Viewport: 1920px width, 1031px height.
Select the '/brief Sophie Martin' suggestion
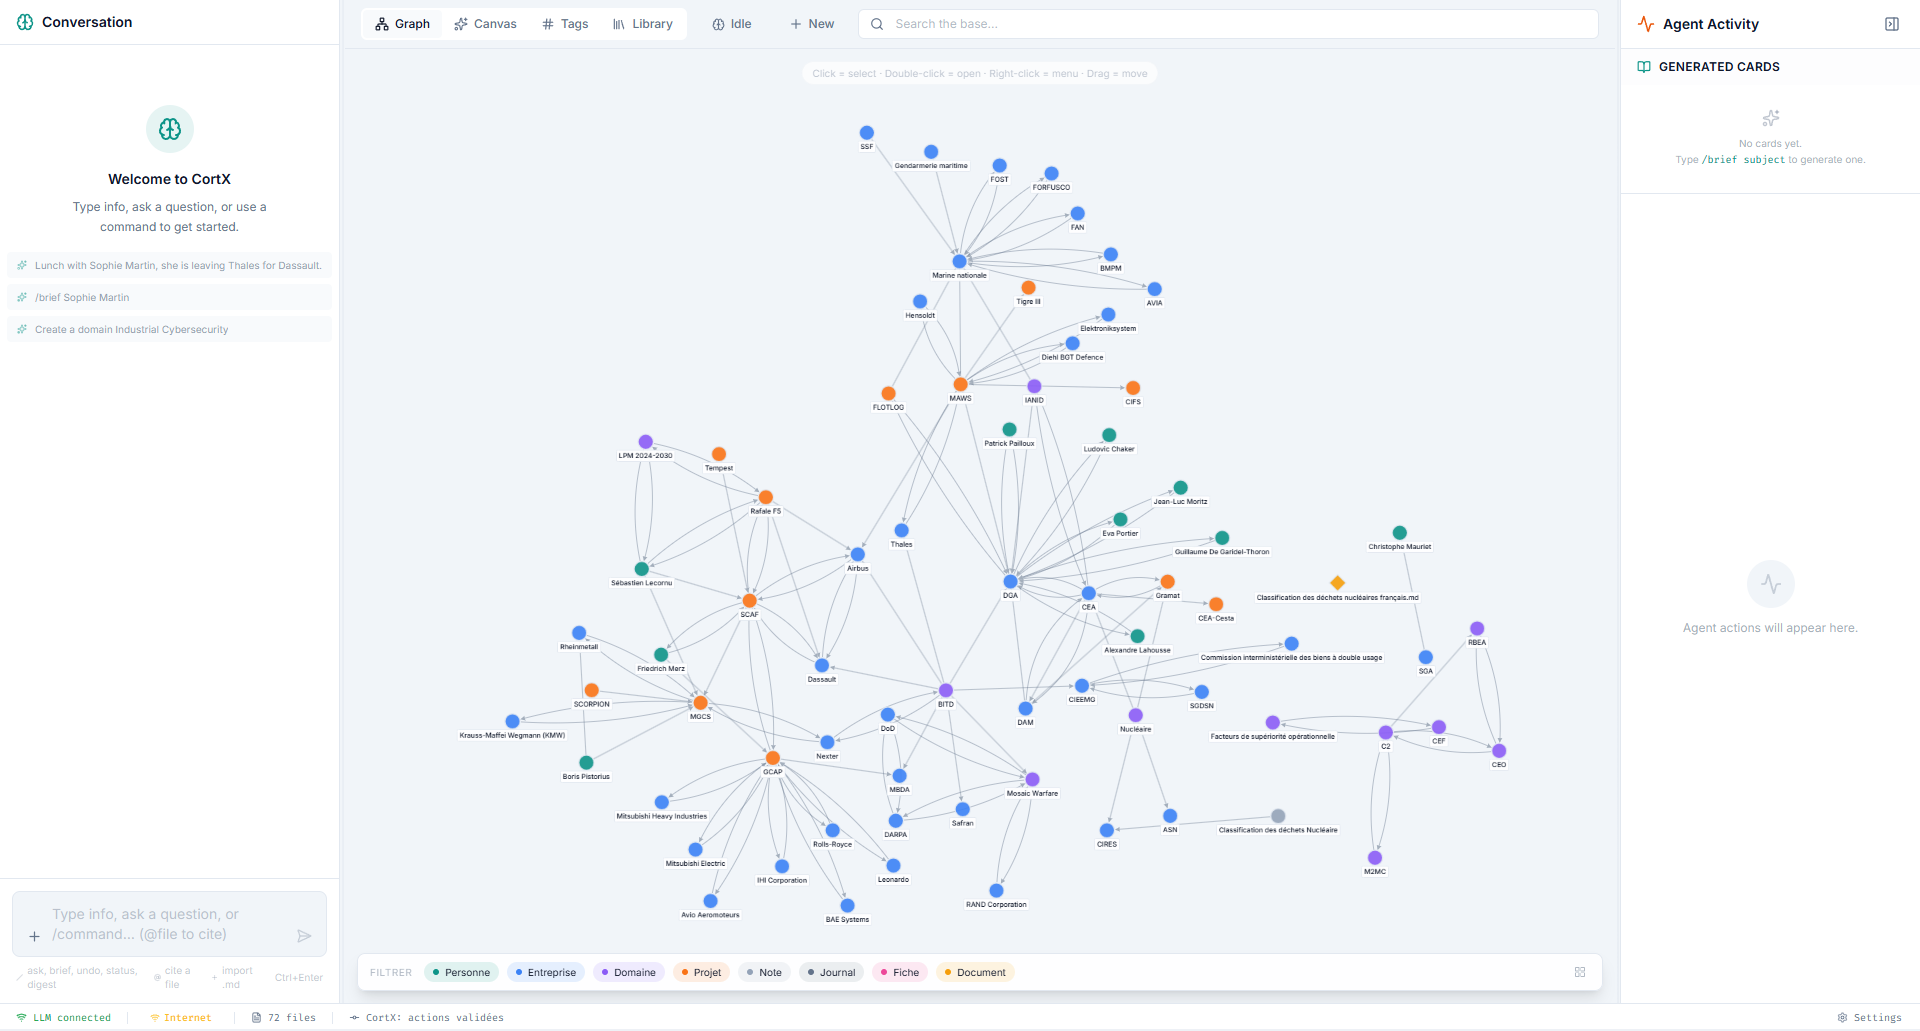click(169, 297)
